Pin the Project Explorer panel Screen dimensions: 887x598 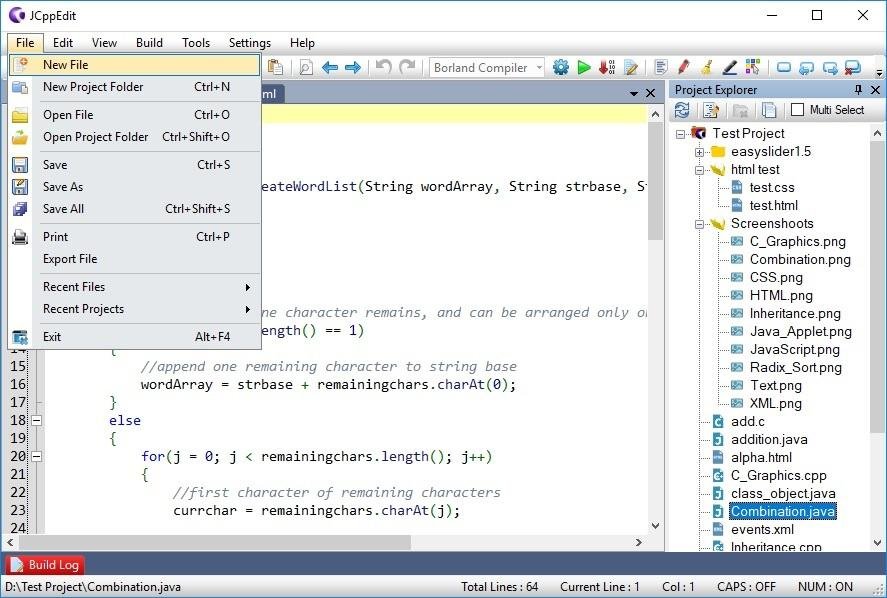point(858,90)
